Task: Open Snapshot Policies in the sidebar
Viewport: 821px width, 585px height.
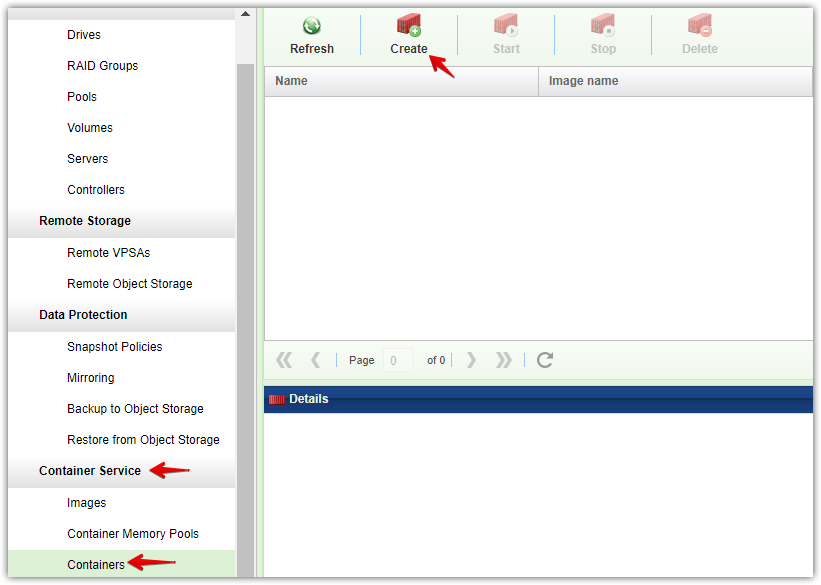Action: [115, 347]
